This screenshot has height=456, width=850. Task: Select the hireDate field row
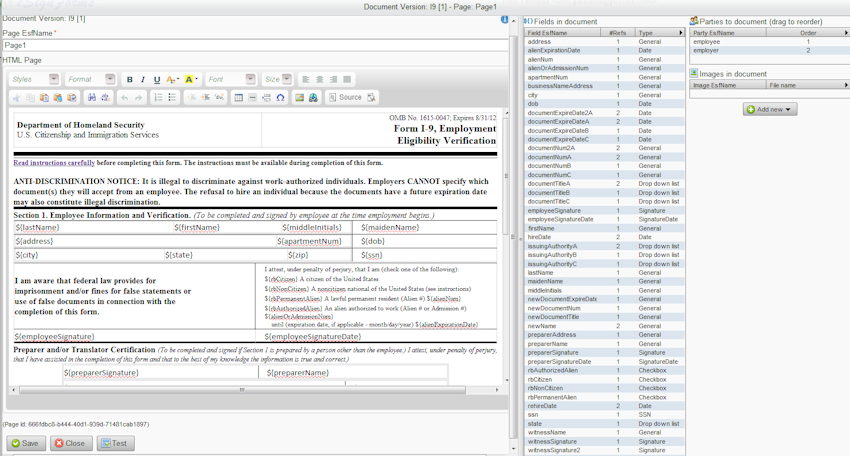(x=604, y=237)
